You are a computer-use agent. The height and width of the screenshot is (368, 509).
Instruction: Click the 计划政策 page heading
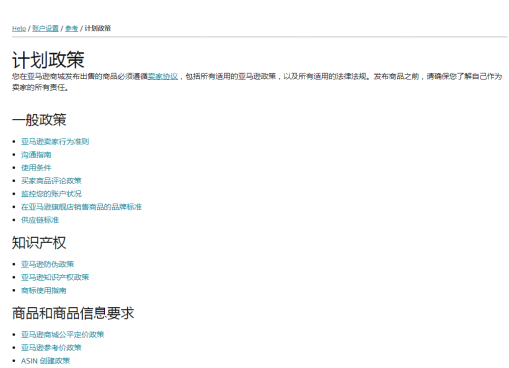(48, 60)
